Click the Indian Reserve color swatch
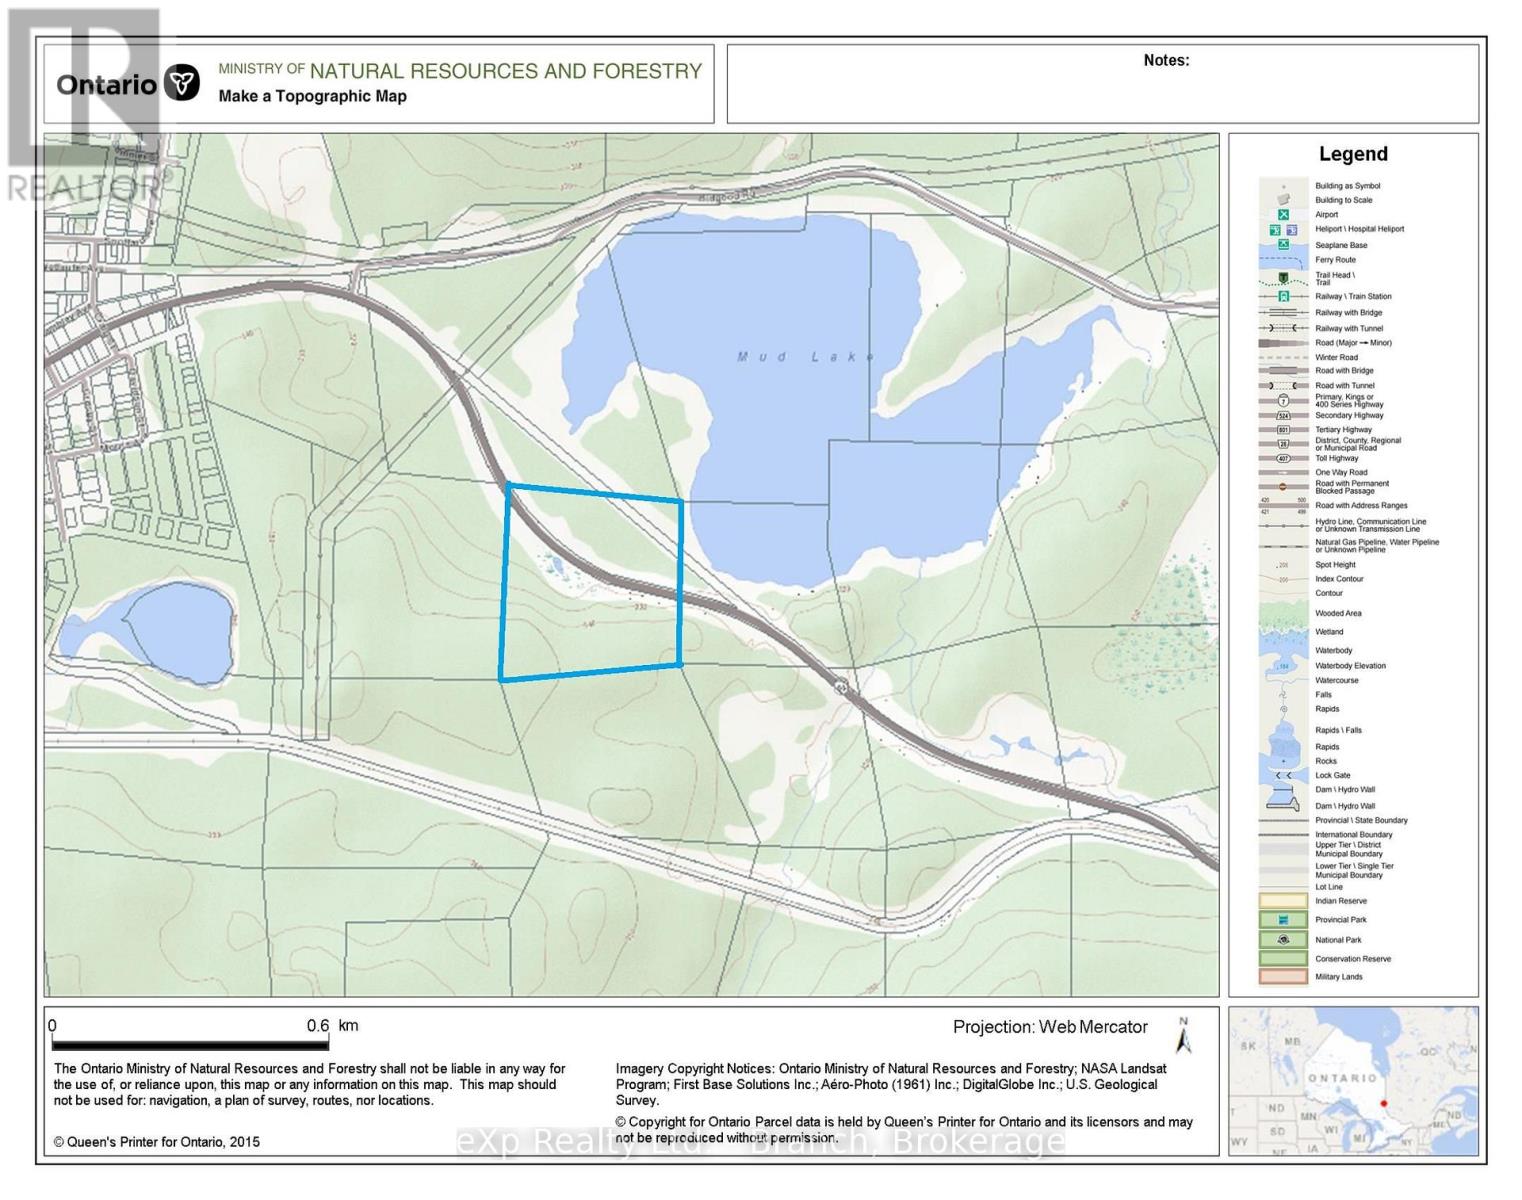Screen dimensions: 1522x1200 pyautogui.click(x=1284, y=901)
